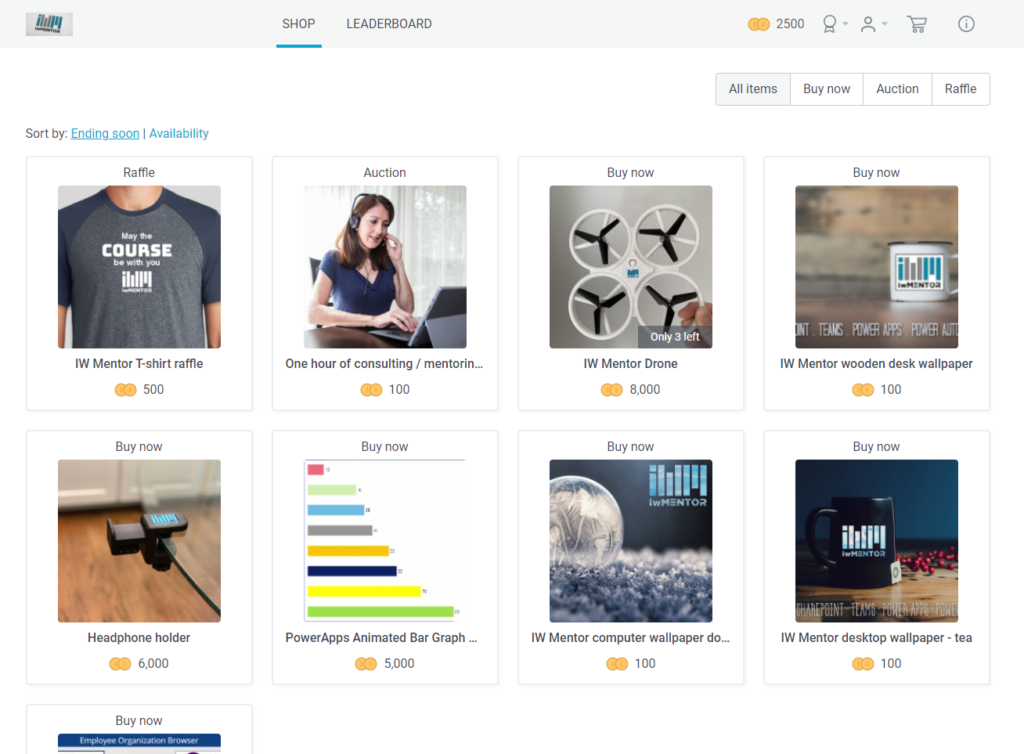The width and height of the screenshot is (1024, 754).
Task: Filter by Buy now items
Action: click(x=827, y=89)
